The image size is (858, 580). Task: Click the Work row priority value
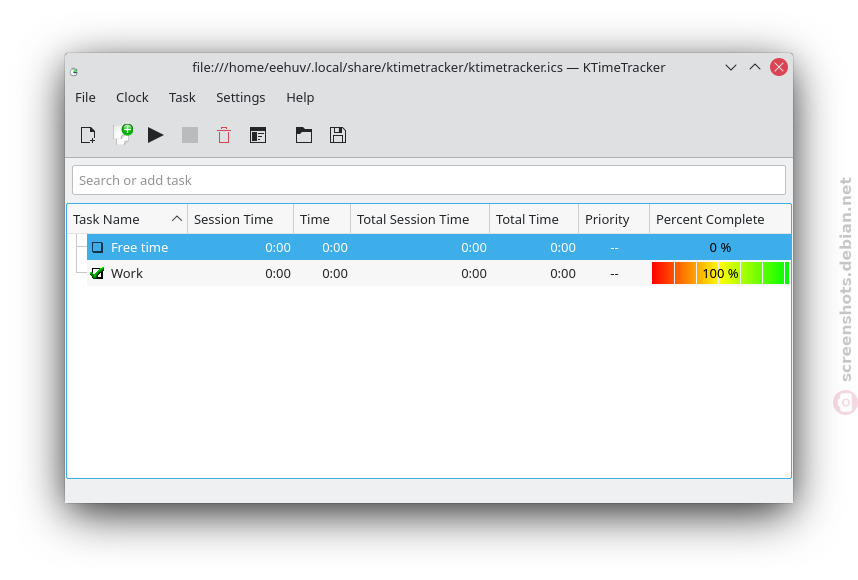point(614,274)
